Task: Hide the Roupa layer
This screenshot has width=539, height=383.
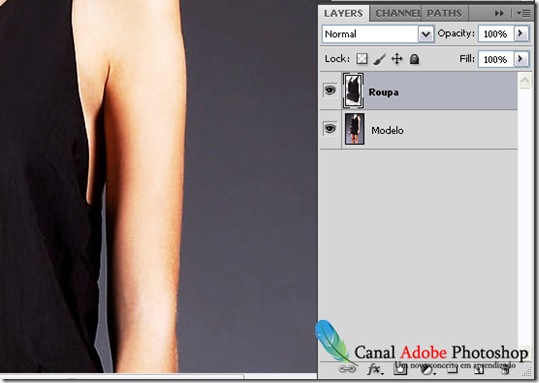Action: pos(330,91)
